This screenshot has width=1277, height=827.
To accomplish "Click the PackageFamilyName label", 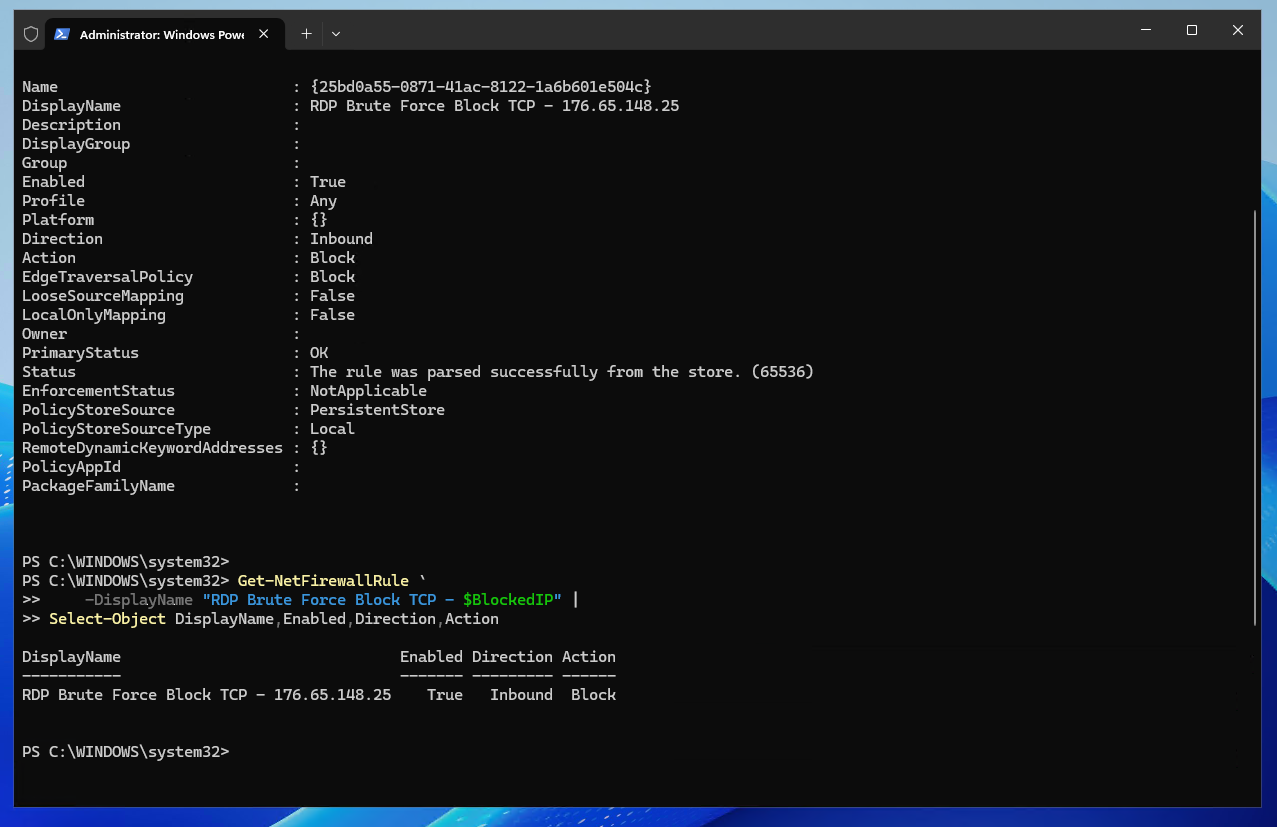I will [x=98, y=486].
